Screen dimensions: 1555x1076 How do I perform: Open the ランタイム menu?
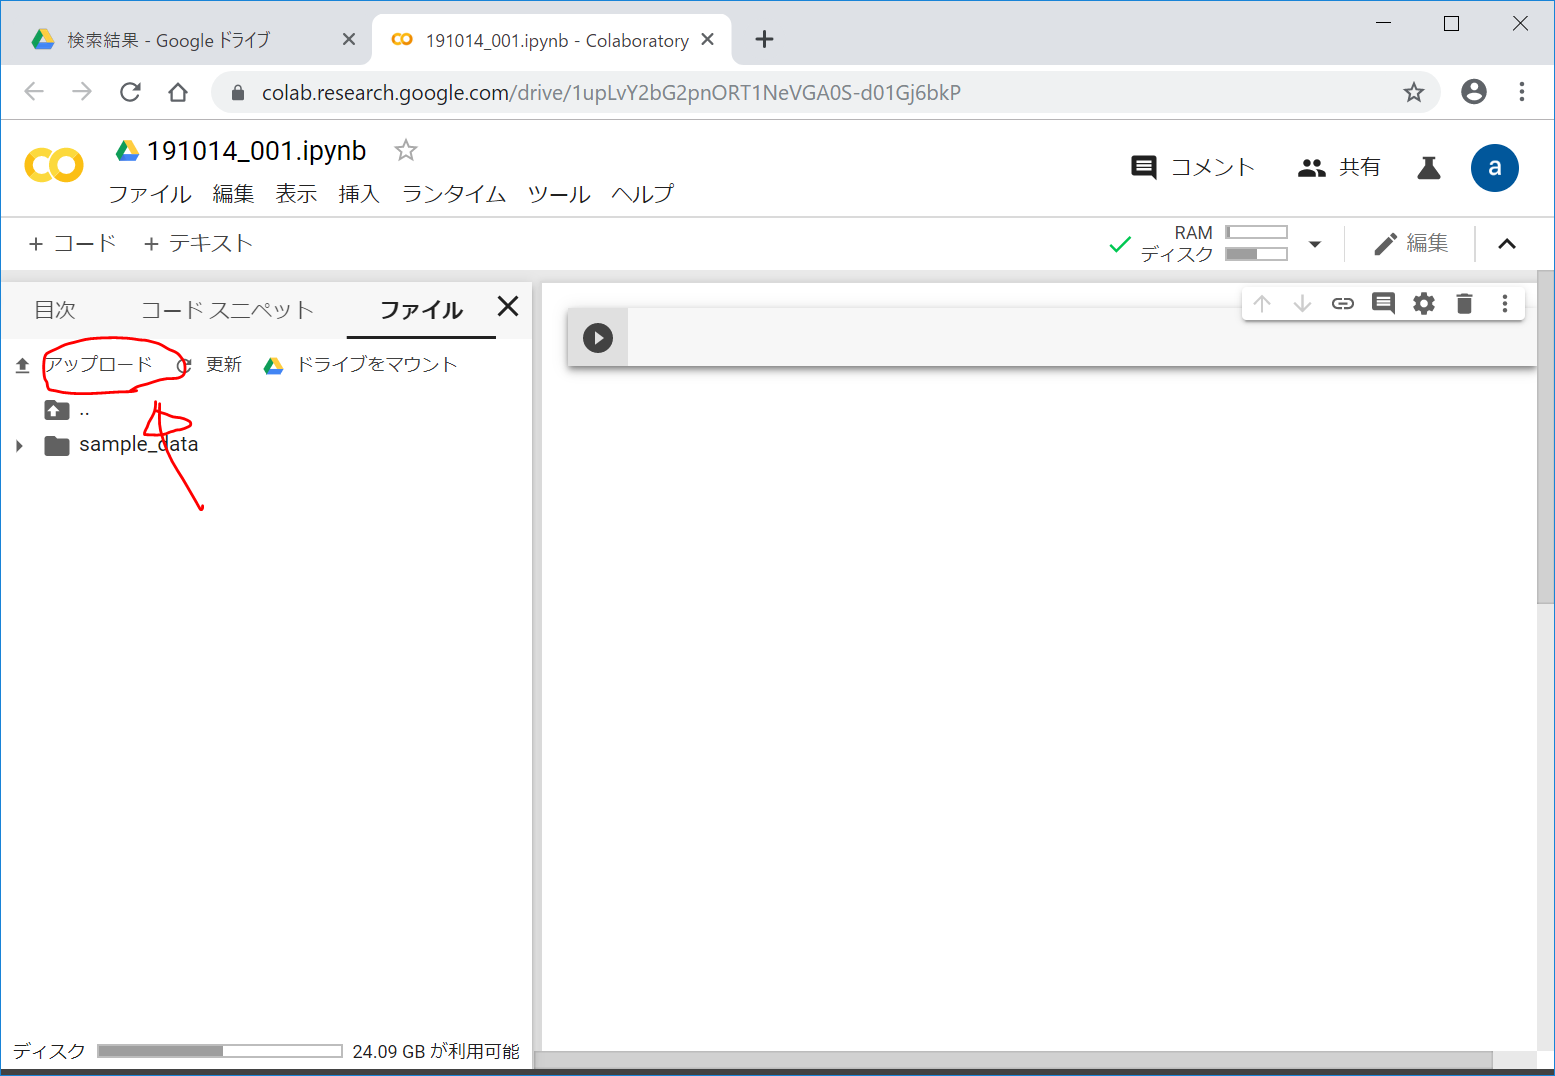click(454, 194)
